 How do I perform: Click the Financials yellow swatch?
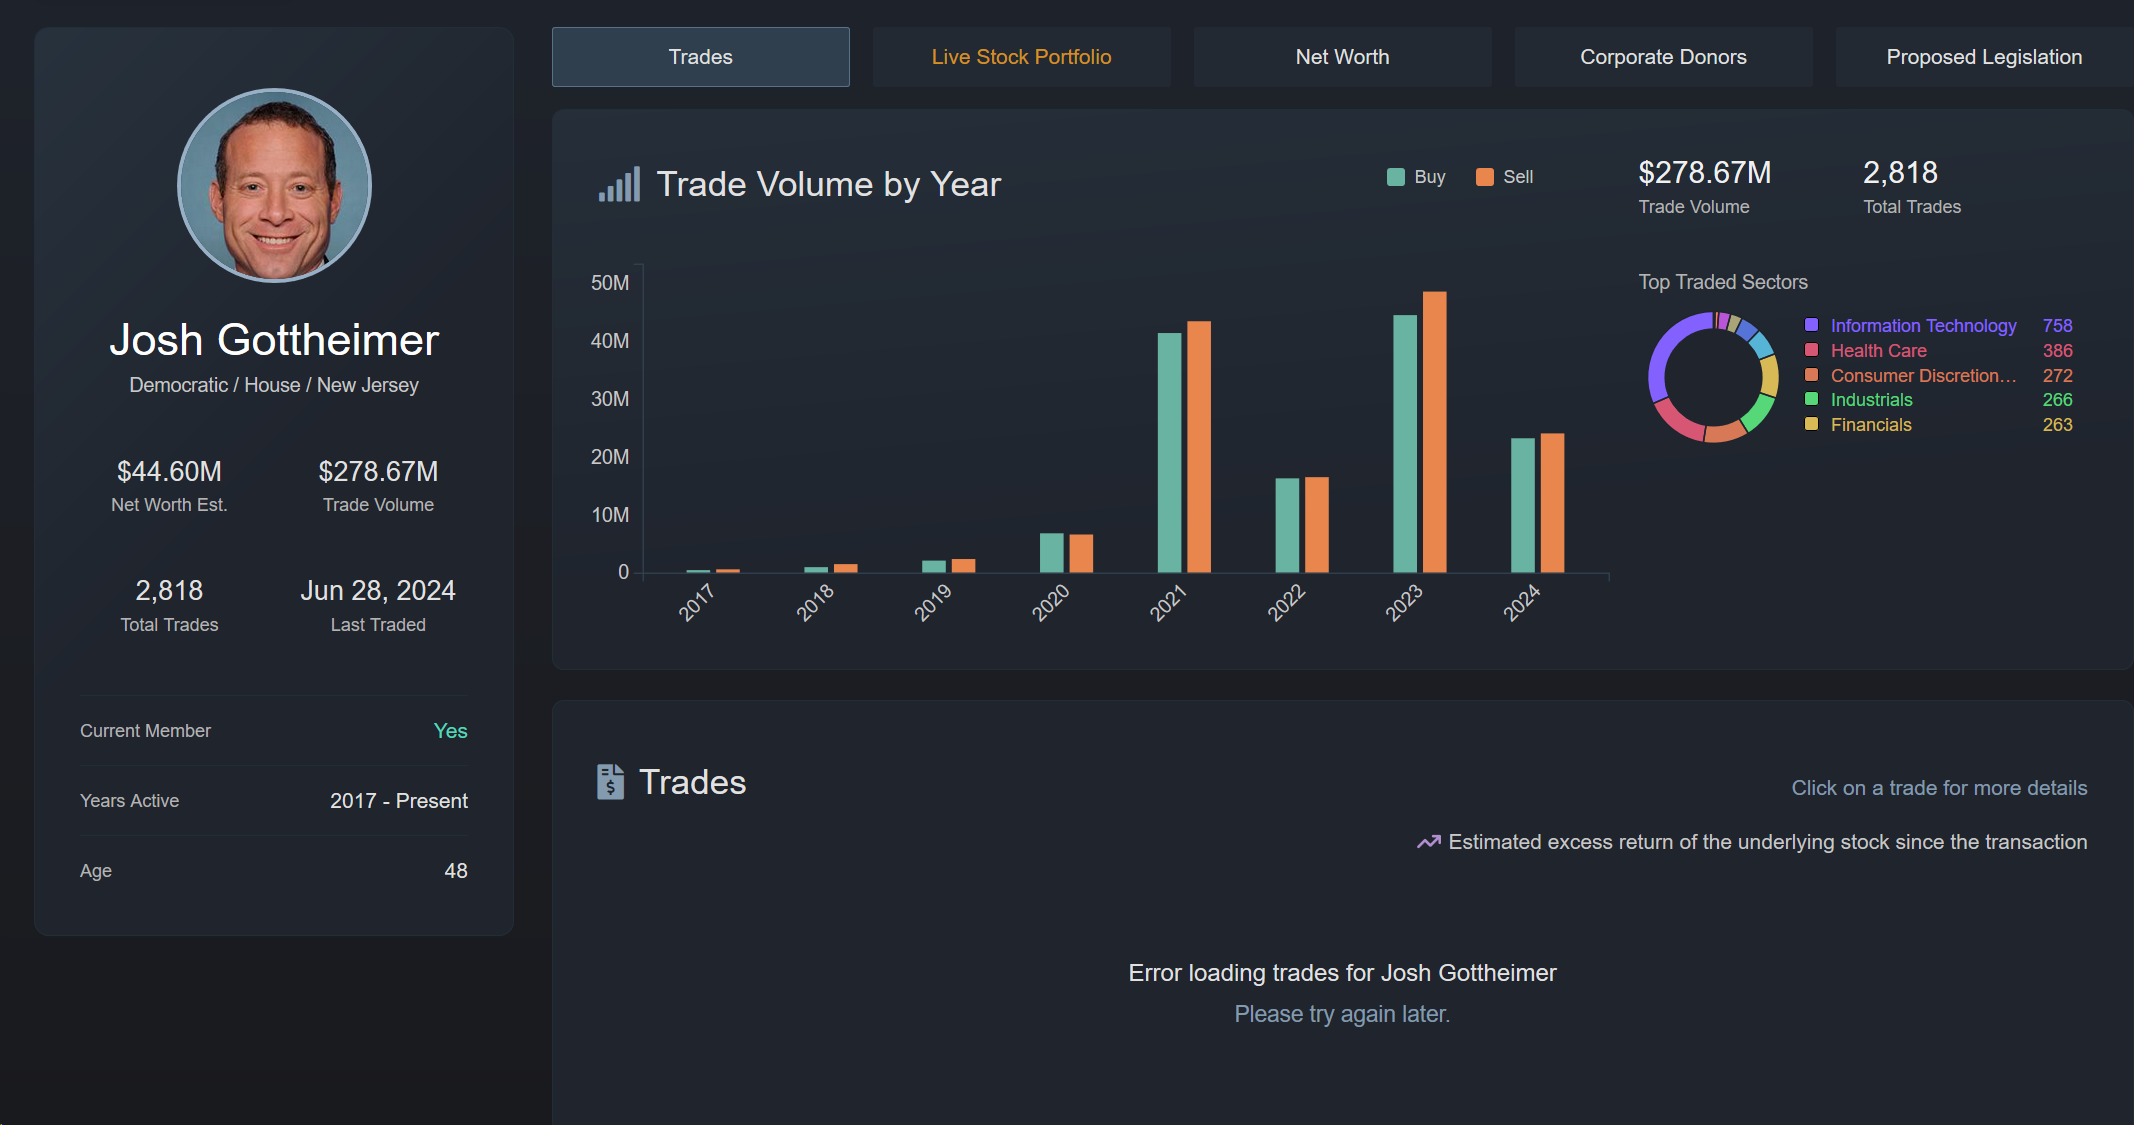click(x=1811, y=424)
